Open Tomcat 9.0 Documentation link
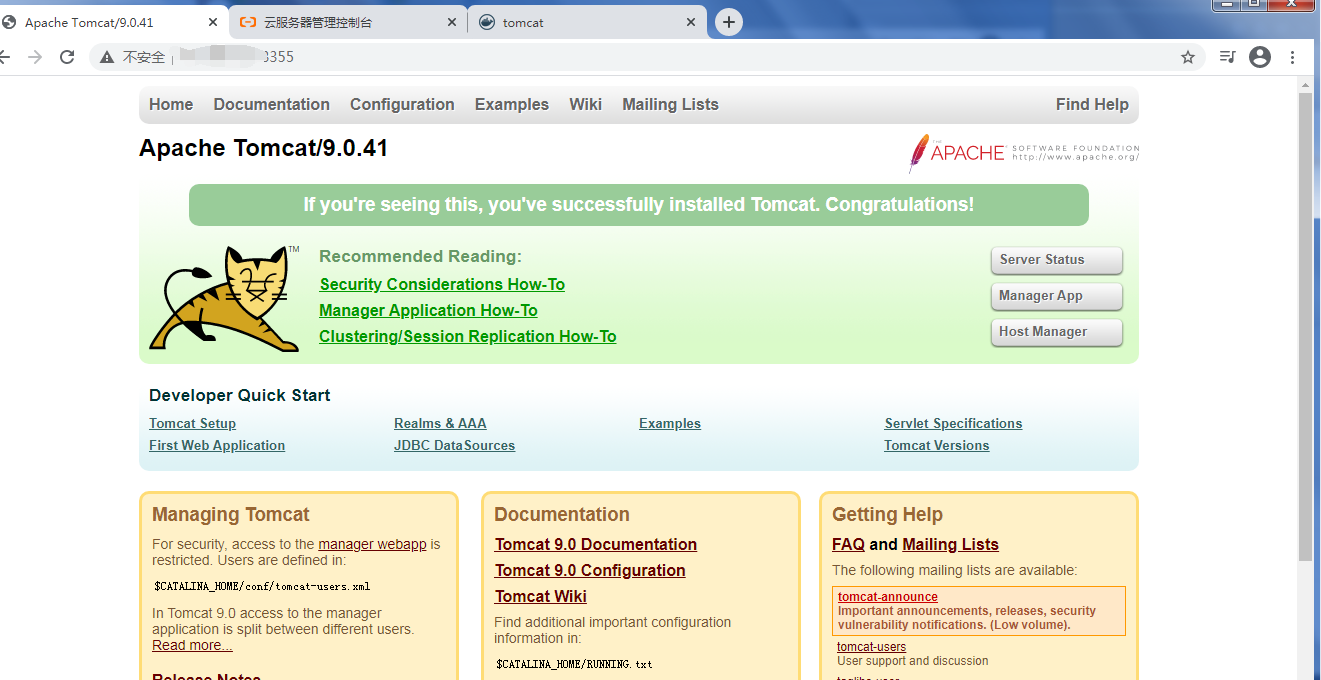Image resolution: width=1321 pixels, height=680 pixels. [596, 545]
